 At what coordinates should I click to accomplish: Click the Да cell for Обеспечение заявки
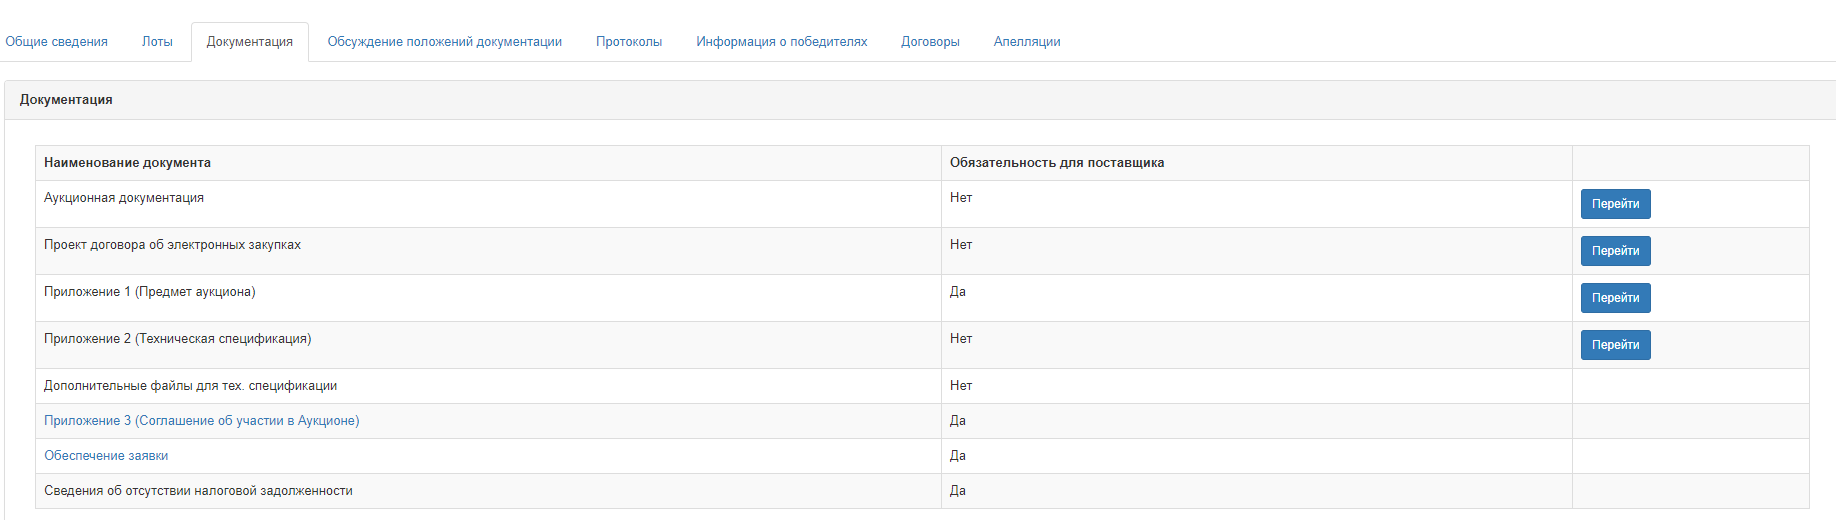pyautogui.click(x=1257, y=456)
